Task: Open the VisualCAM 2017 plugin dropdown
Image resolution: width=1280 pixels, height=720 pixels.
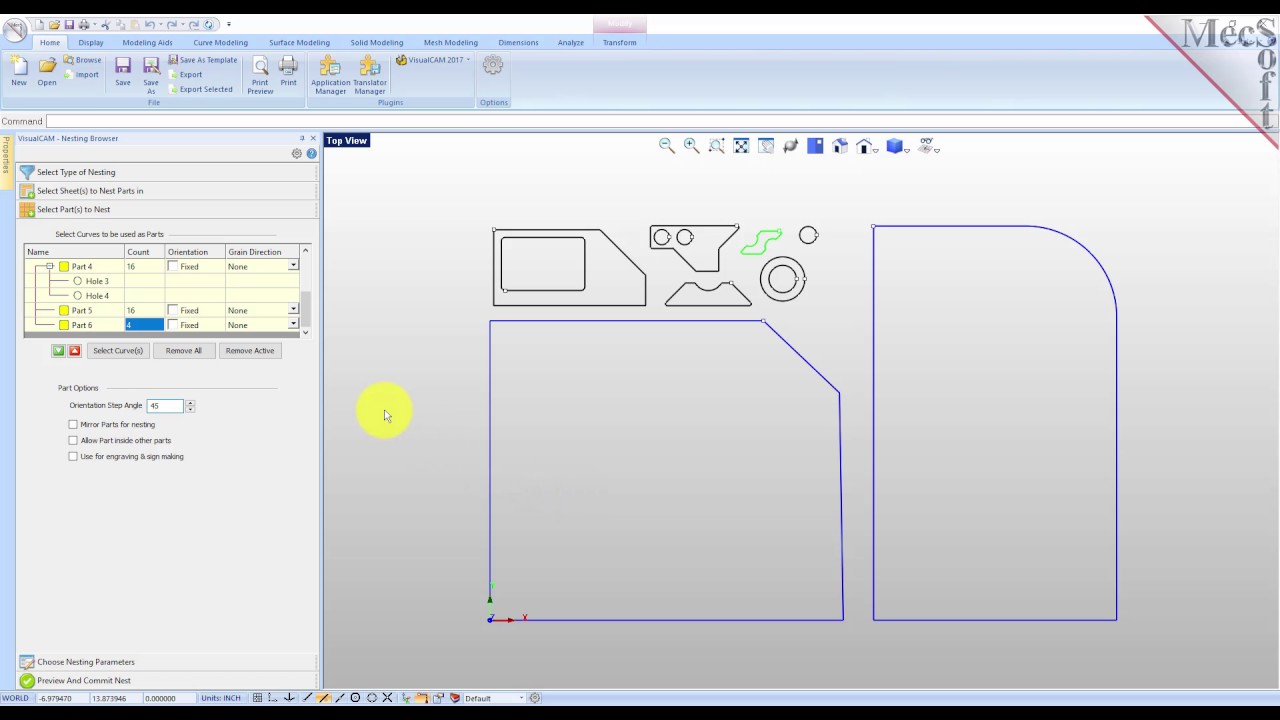Action: coord(433,60)
